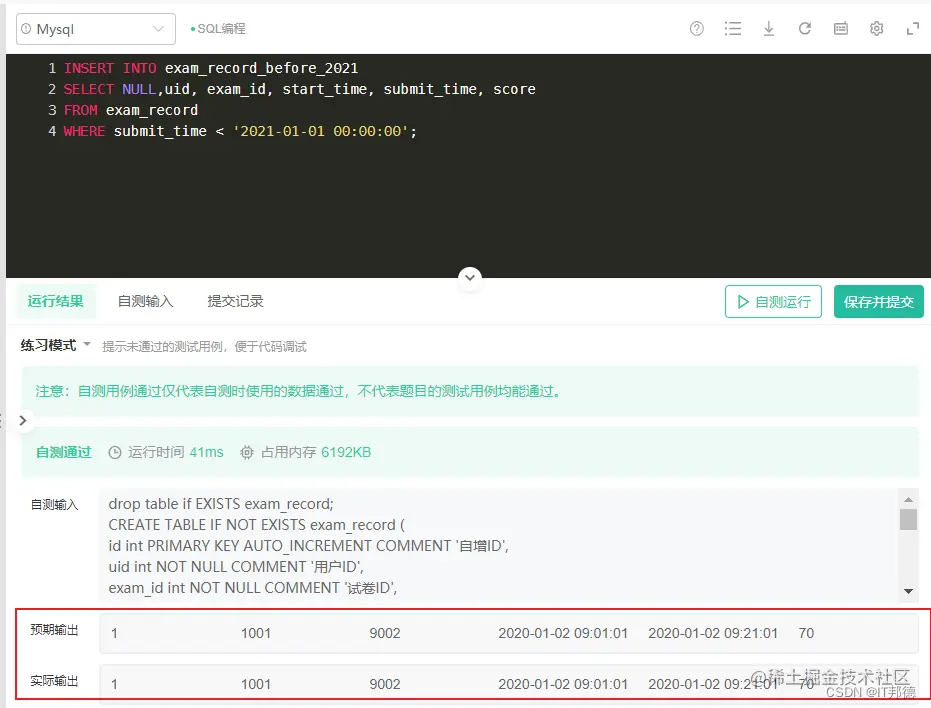Click the 保存并提交 button
This screenshot has height=708, width=931.
pyautogui.click(x=879, y=302)
